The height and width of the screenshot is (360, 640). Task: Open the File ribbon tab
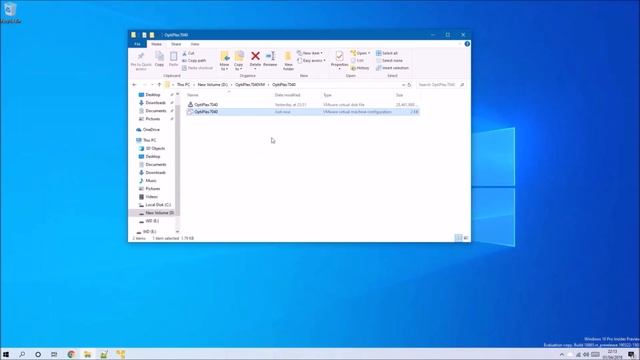click(138, 44)
